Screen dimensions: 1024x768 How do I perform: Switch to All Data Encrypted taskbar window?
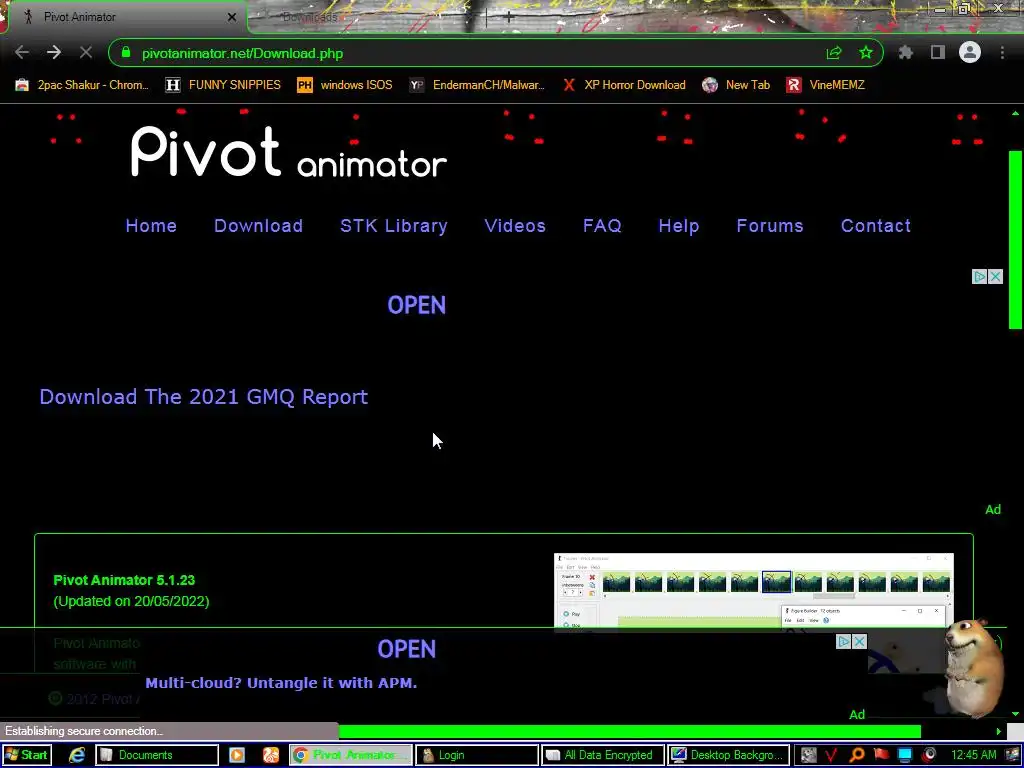(603, 755)
